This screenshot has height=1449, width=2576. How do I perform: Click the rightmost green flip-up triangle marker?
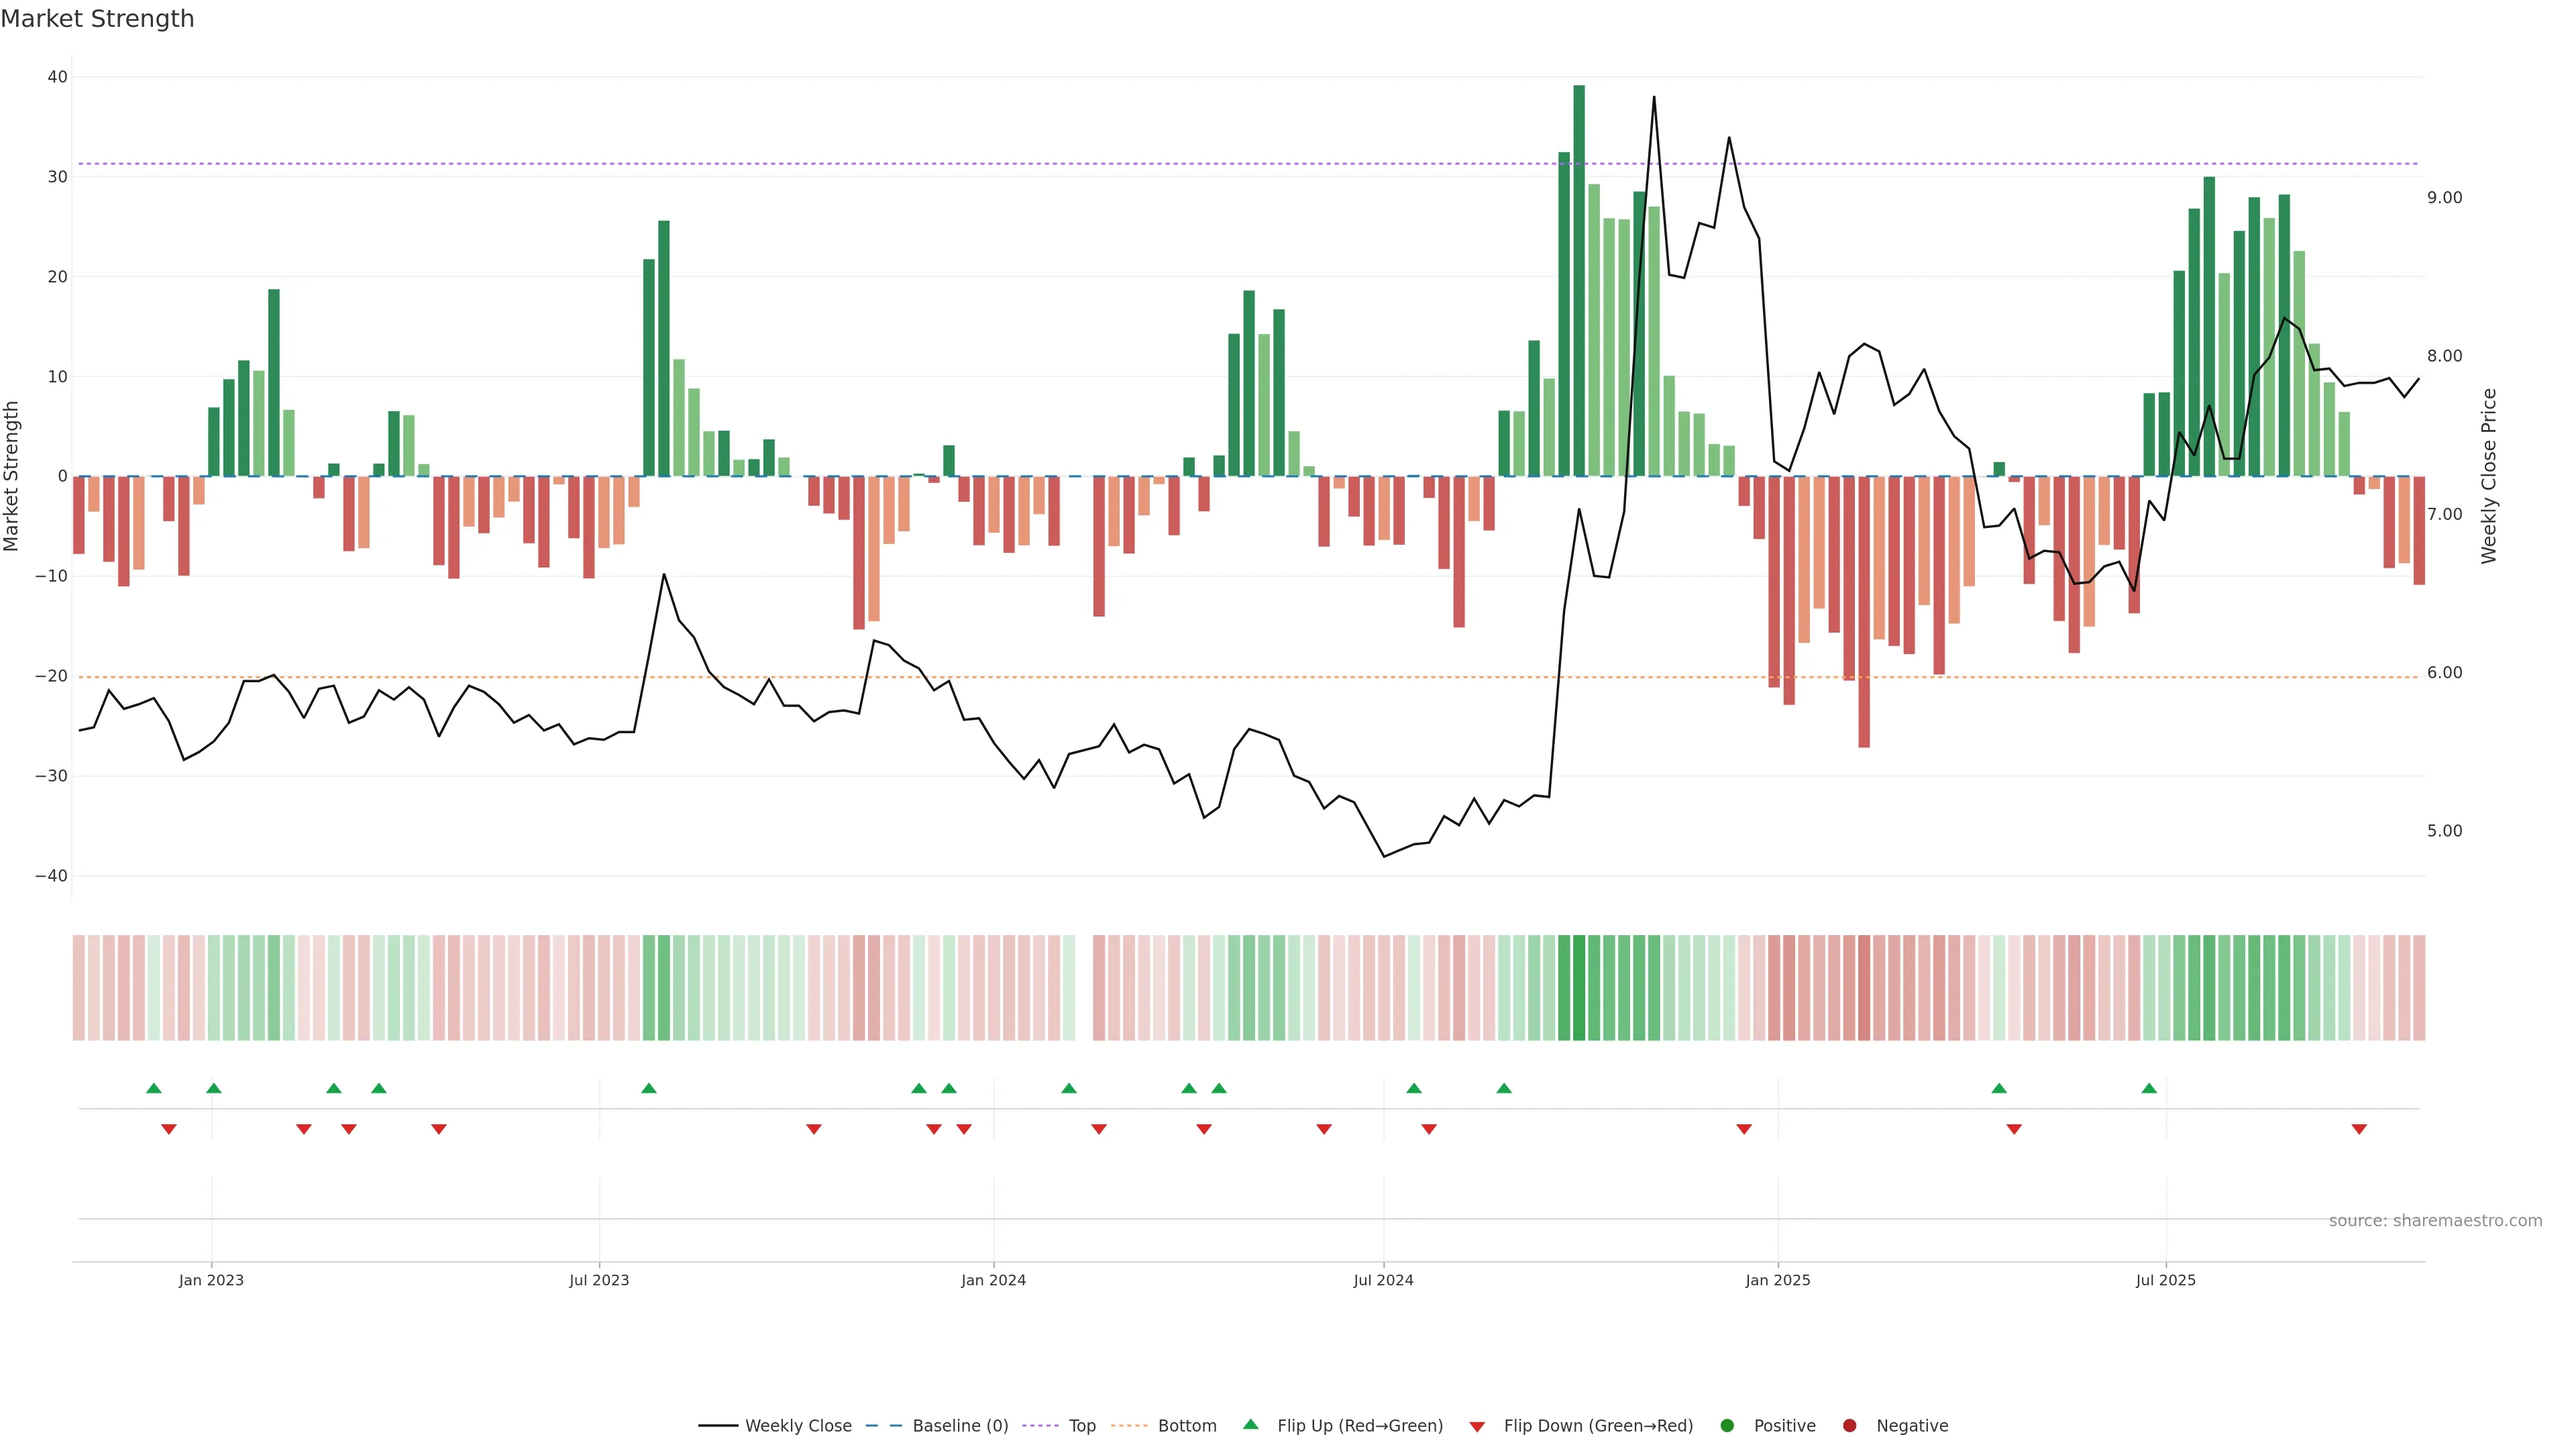[2149, 1088]
